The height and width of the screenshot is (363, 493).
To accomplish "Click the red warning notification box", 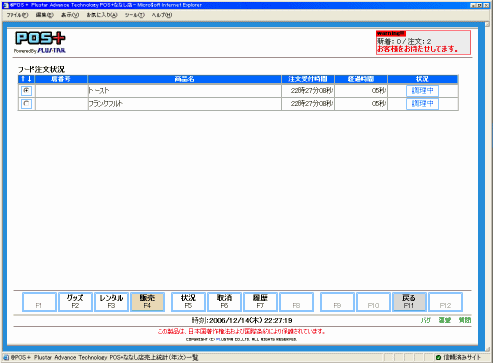I will click(x=423, y=42).
